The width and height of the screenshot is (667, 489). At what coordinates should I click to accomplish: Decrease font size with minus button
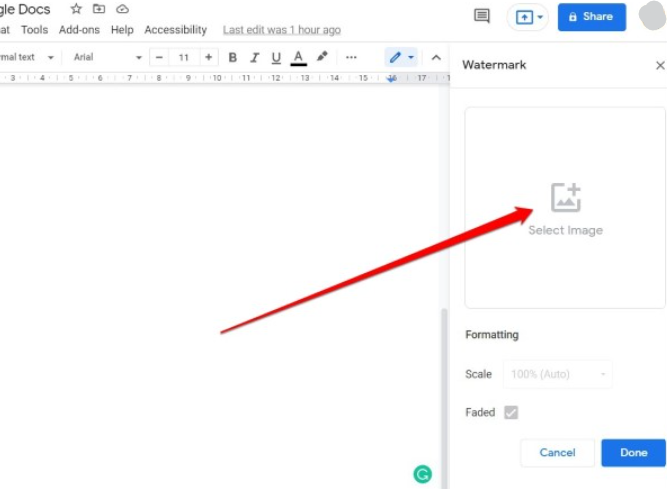click(x=159, y=57)
